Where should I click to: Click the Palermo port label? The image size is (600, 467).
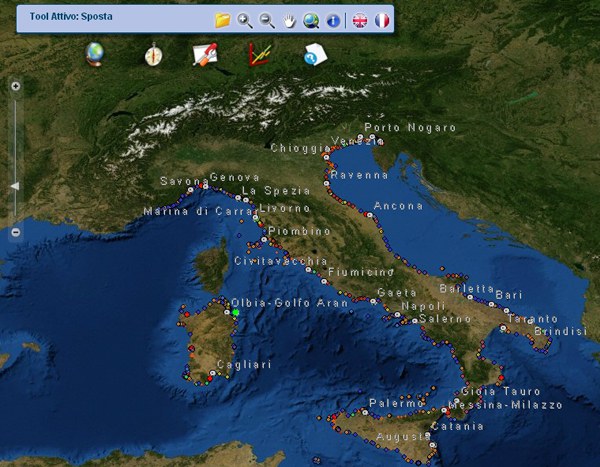point(397,403)
